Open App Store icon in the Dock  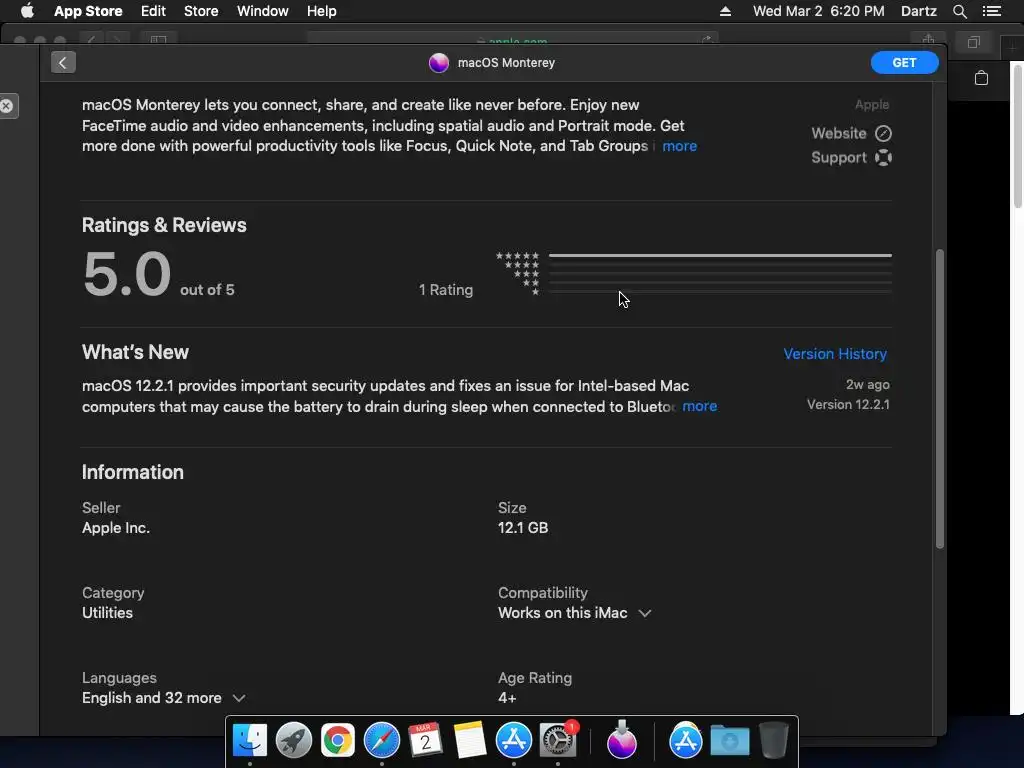tap(514, 741)
